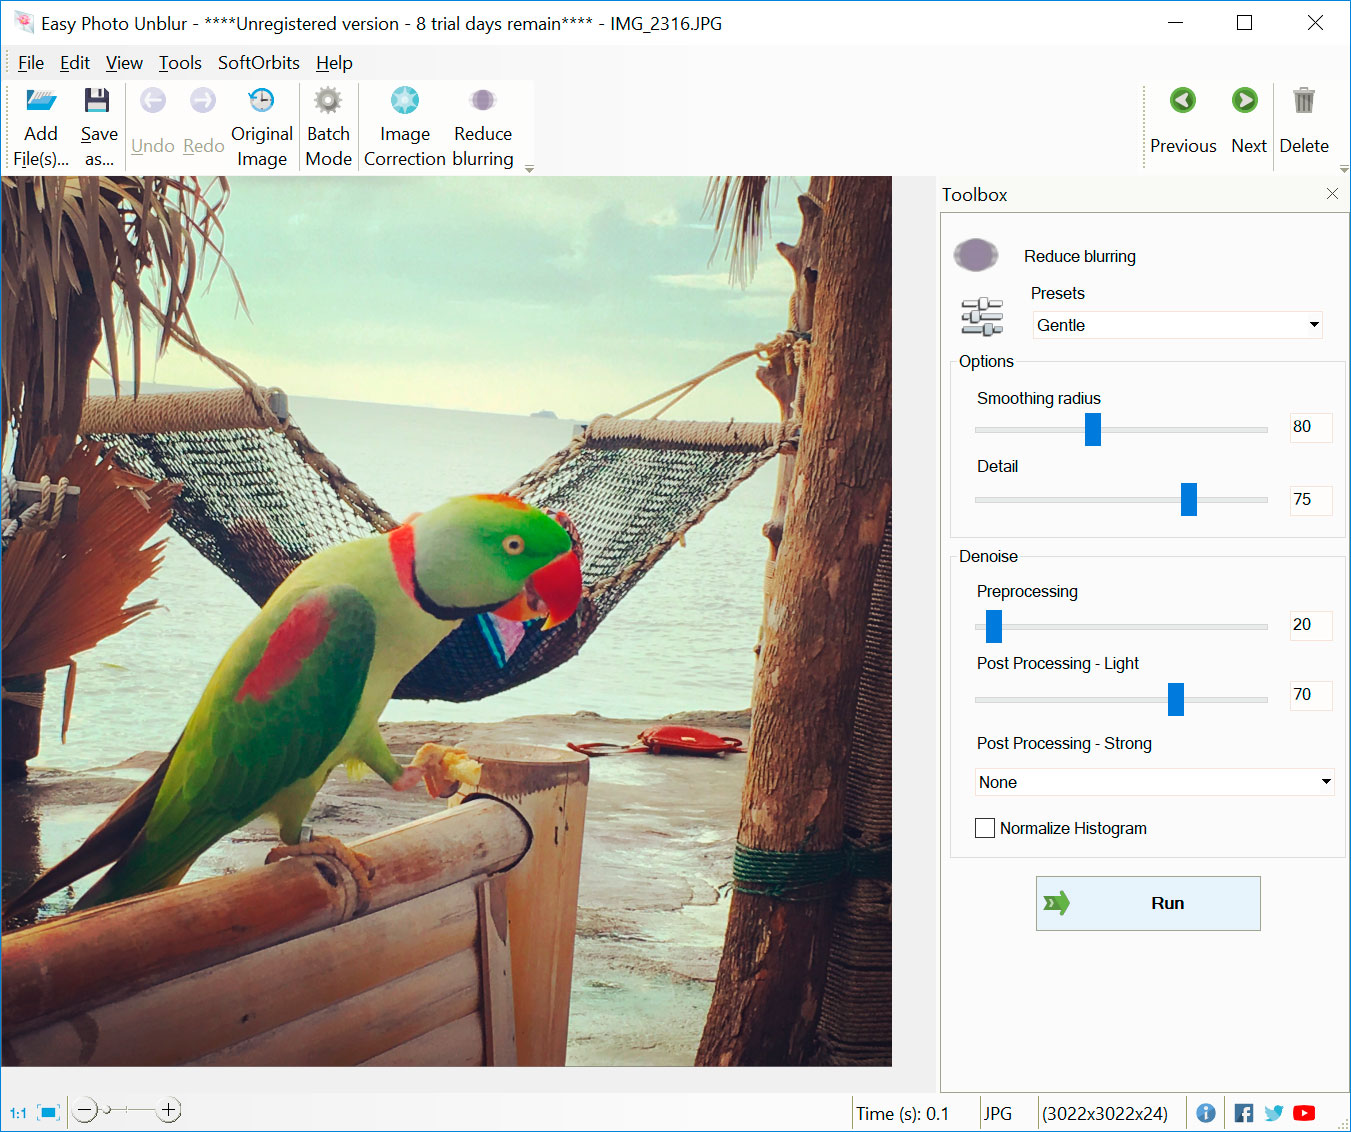Open the SoftOrbits menu

tap(258, 62)
